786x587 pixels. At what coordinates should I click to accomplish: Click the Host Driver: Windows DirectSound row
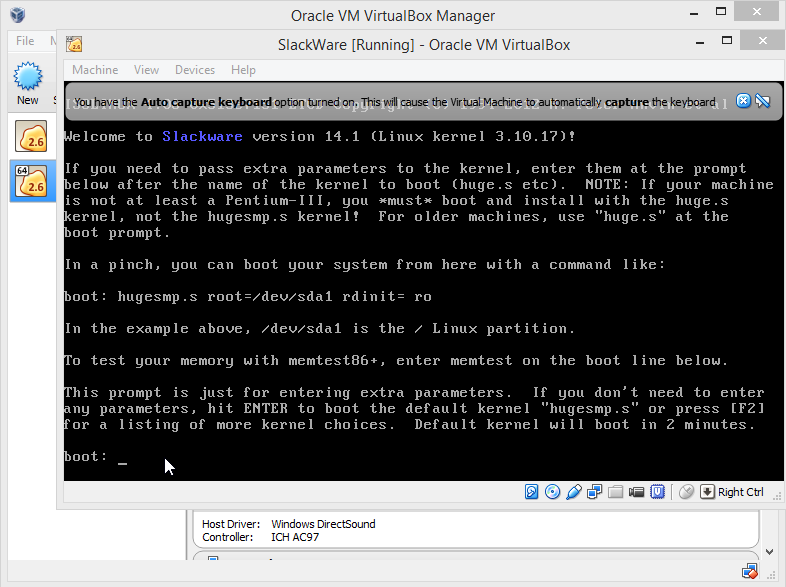click(x=289, y=524)
